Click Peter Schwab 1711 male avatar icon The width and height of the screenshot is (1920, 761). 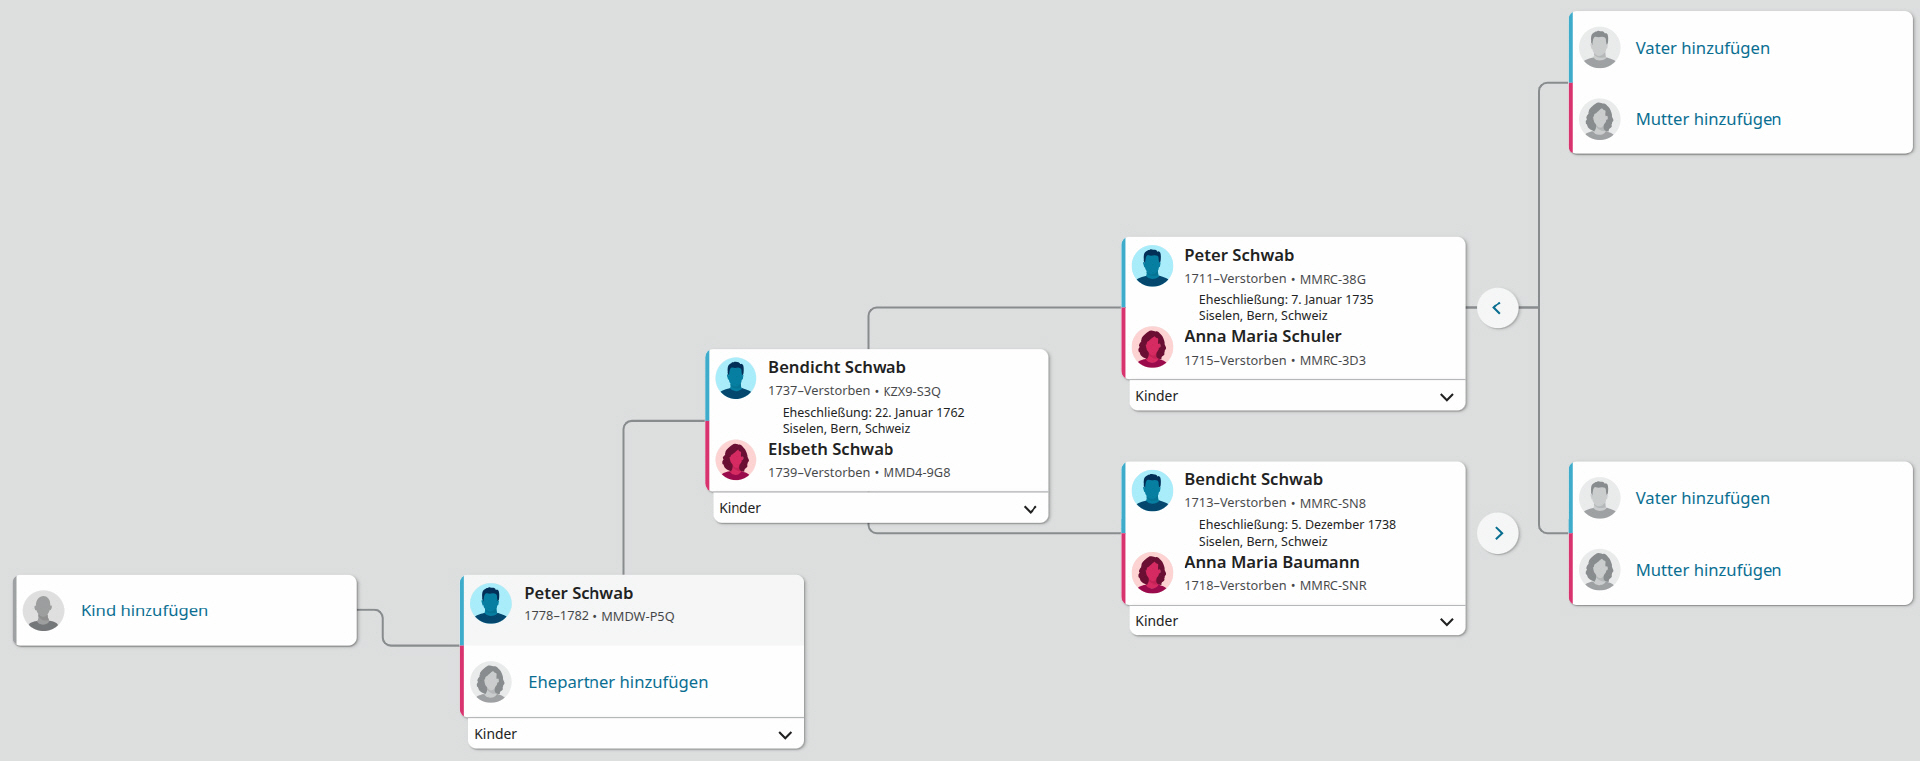(1152, 266)
